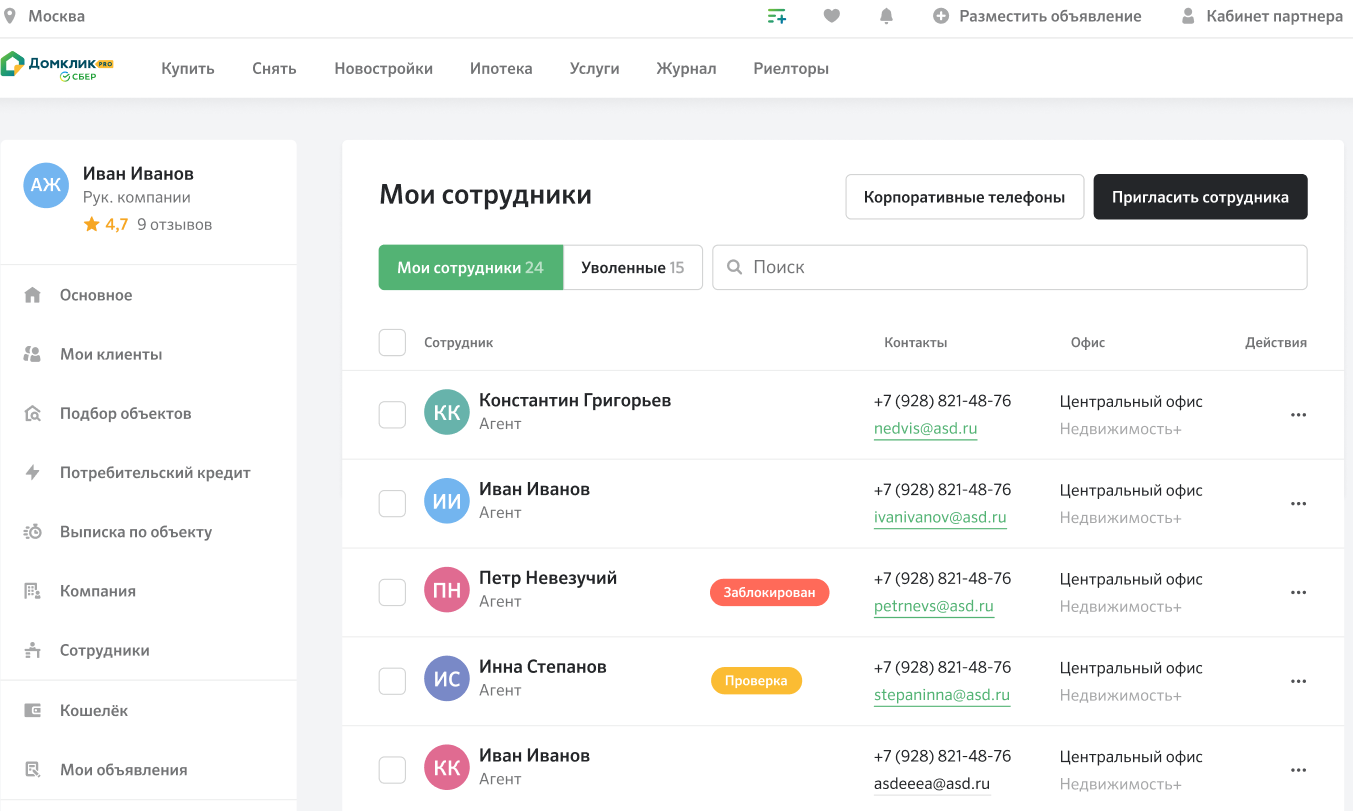Click the wallet icon next to Кошелёк

pos(32,710)
